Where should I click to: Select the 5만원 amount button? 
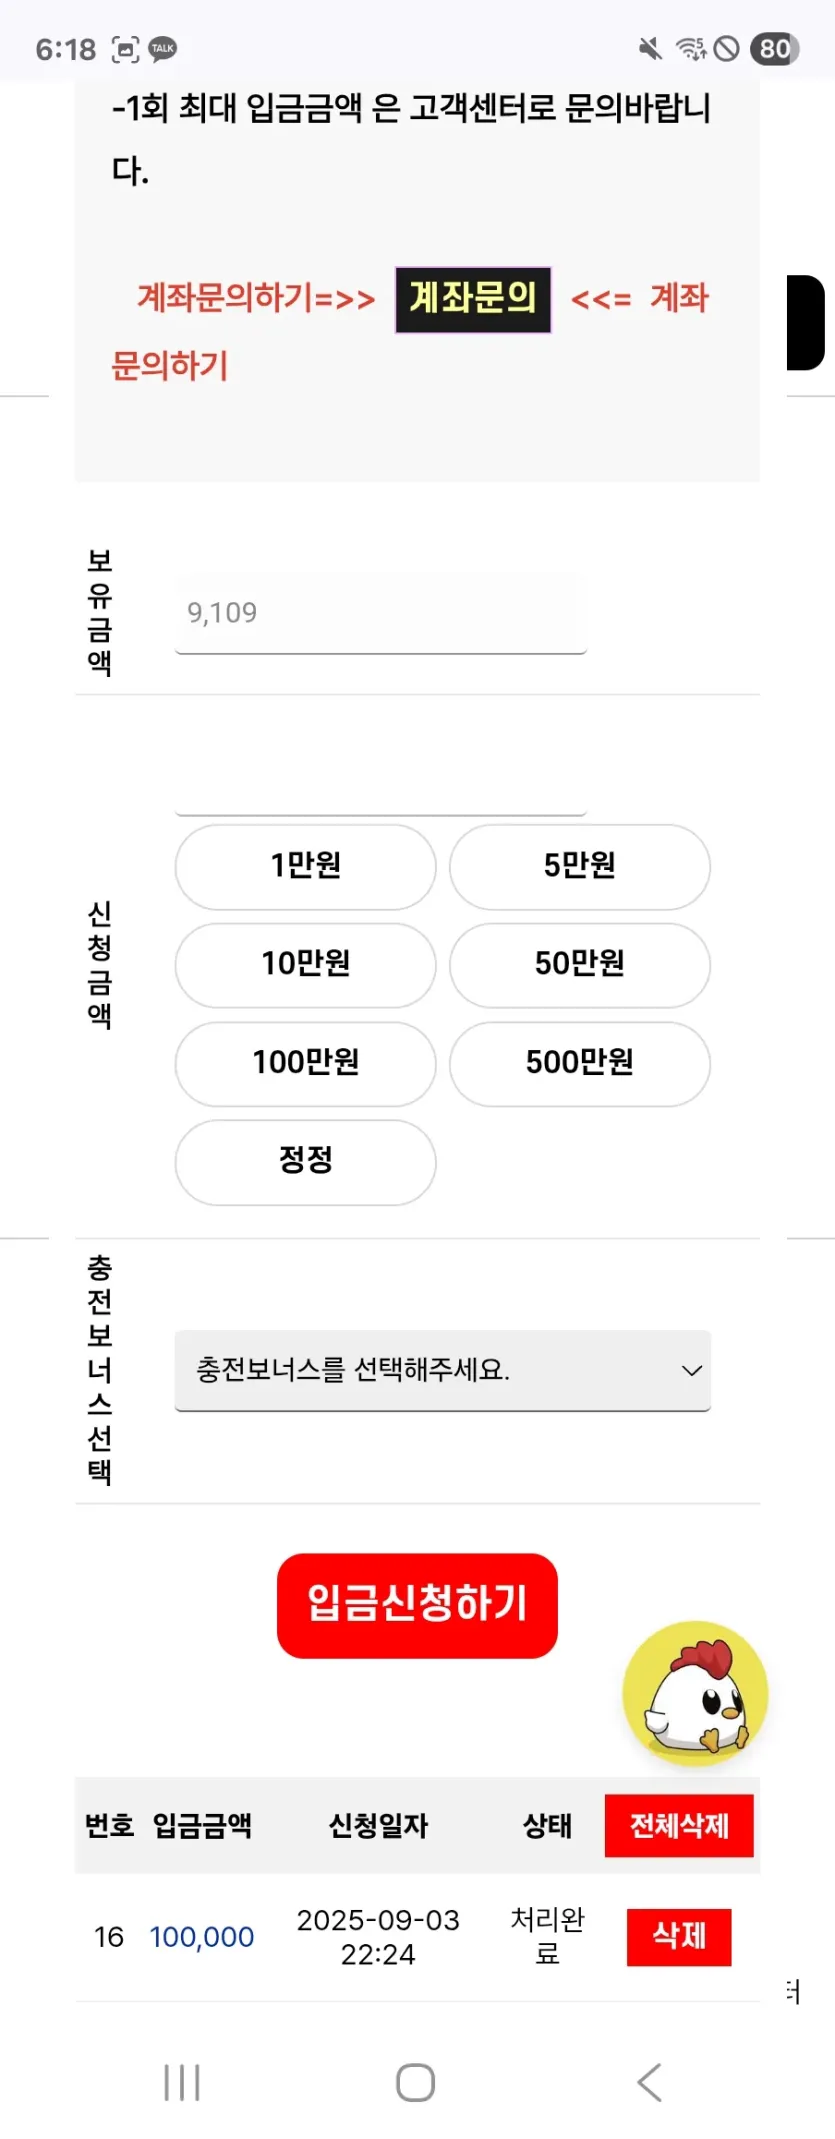point(580,866)
